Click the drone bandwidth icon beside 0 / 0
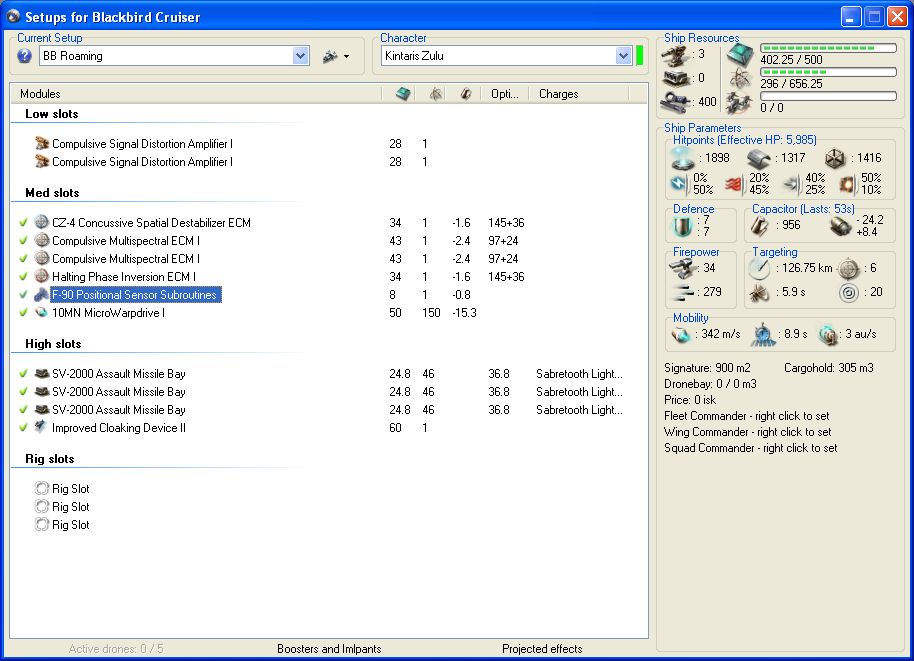Viewport: 914px width, 661px height. [x=739, y=103]
